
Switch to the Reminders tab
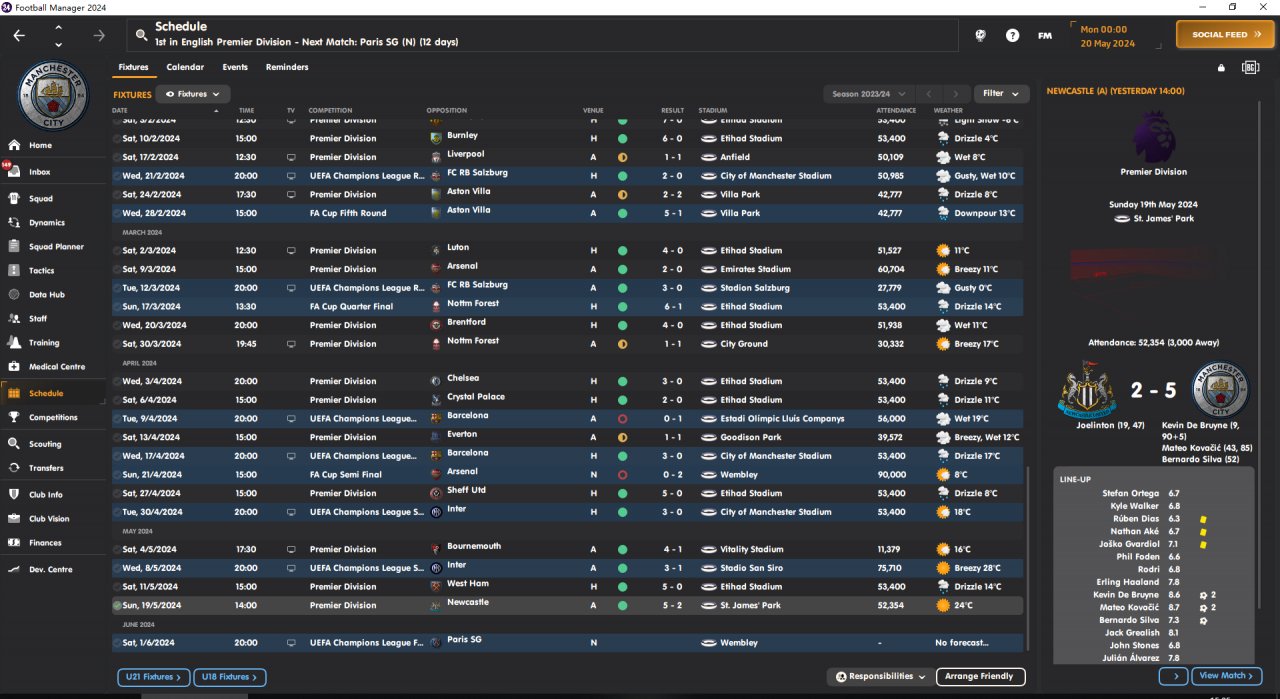[287, 67]
